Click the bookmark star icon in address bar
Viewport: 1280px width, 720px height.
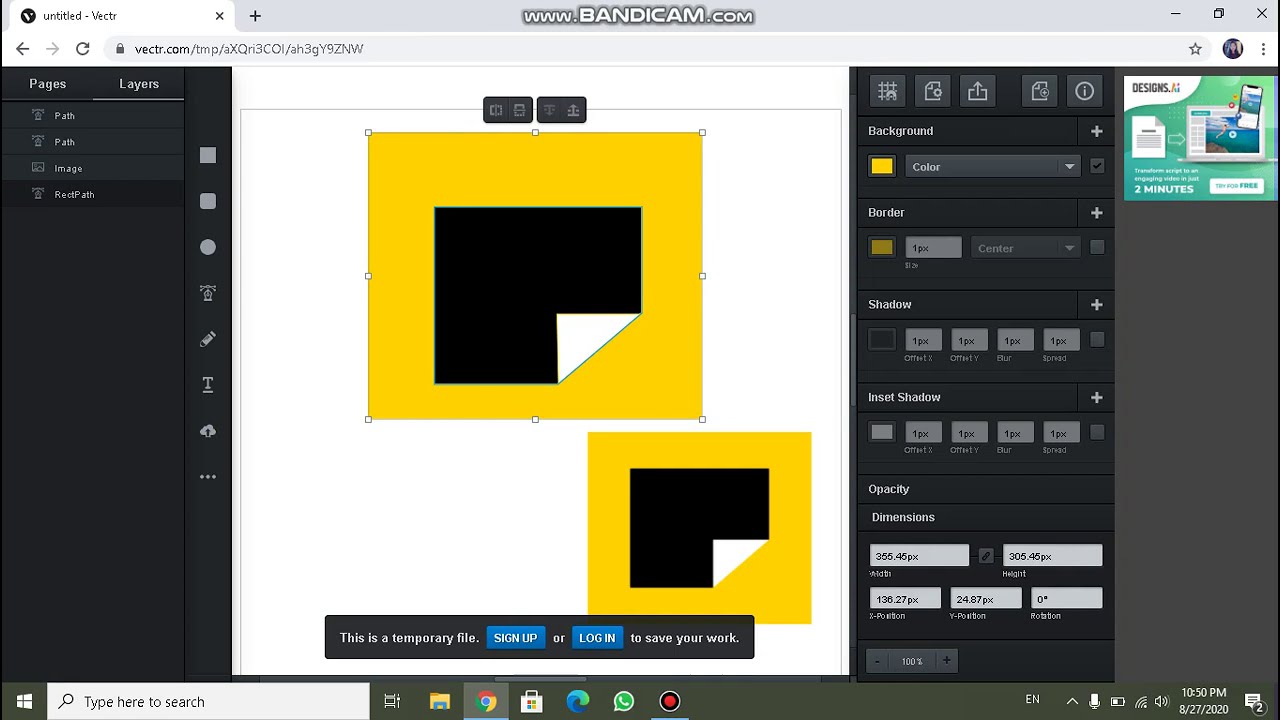pos(1195,48)
